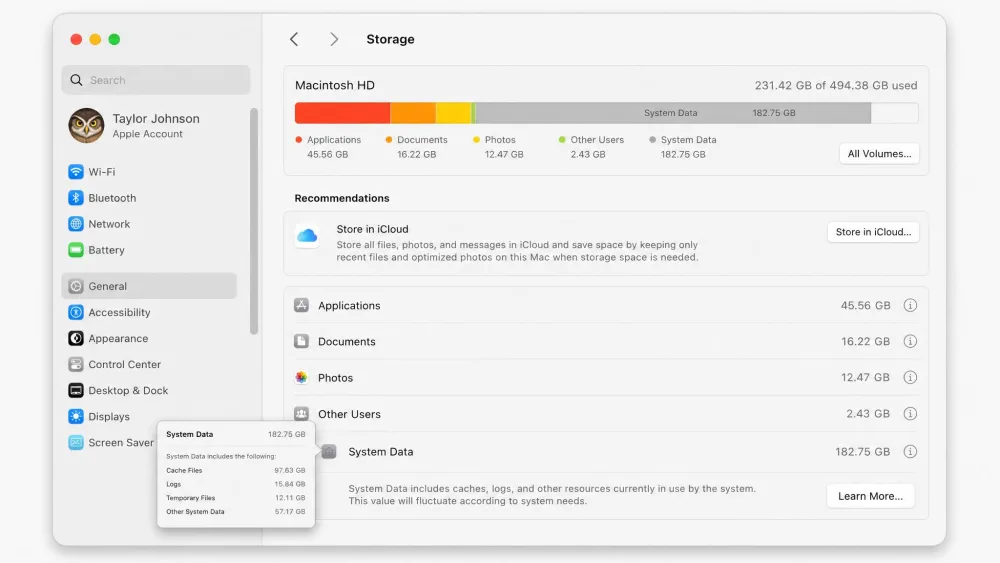Open the Displays sun icon
Screen dimensions: 1000x563
pyautogui.click(x=76, y=416)
